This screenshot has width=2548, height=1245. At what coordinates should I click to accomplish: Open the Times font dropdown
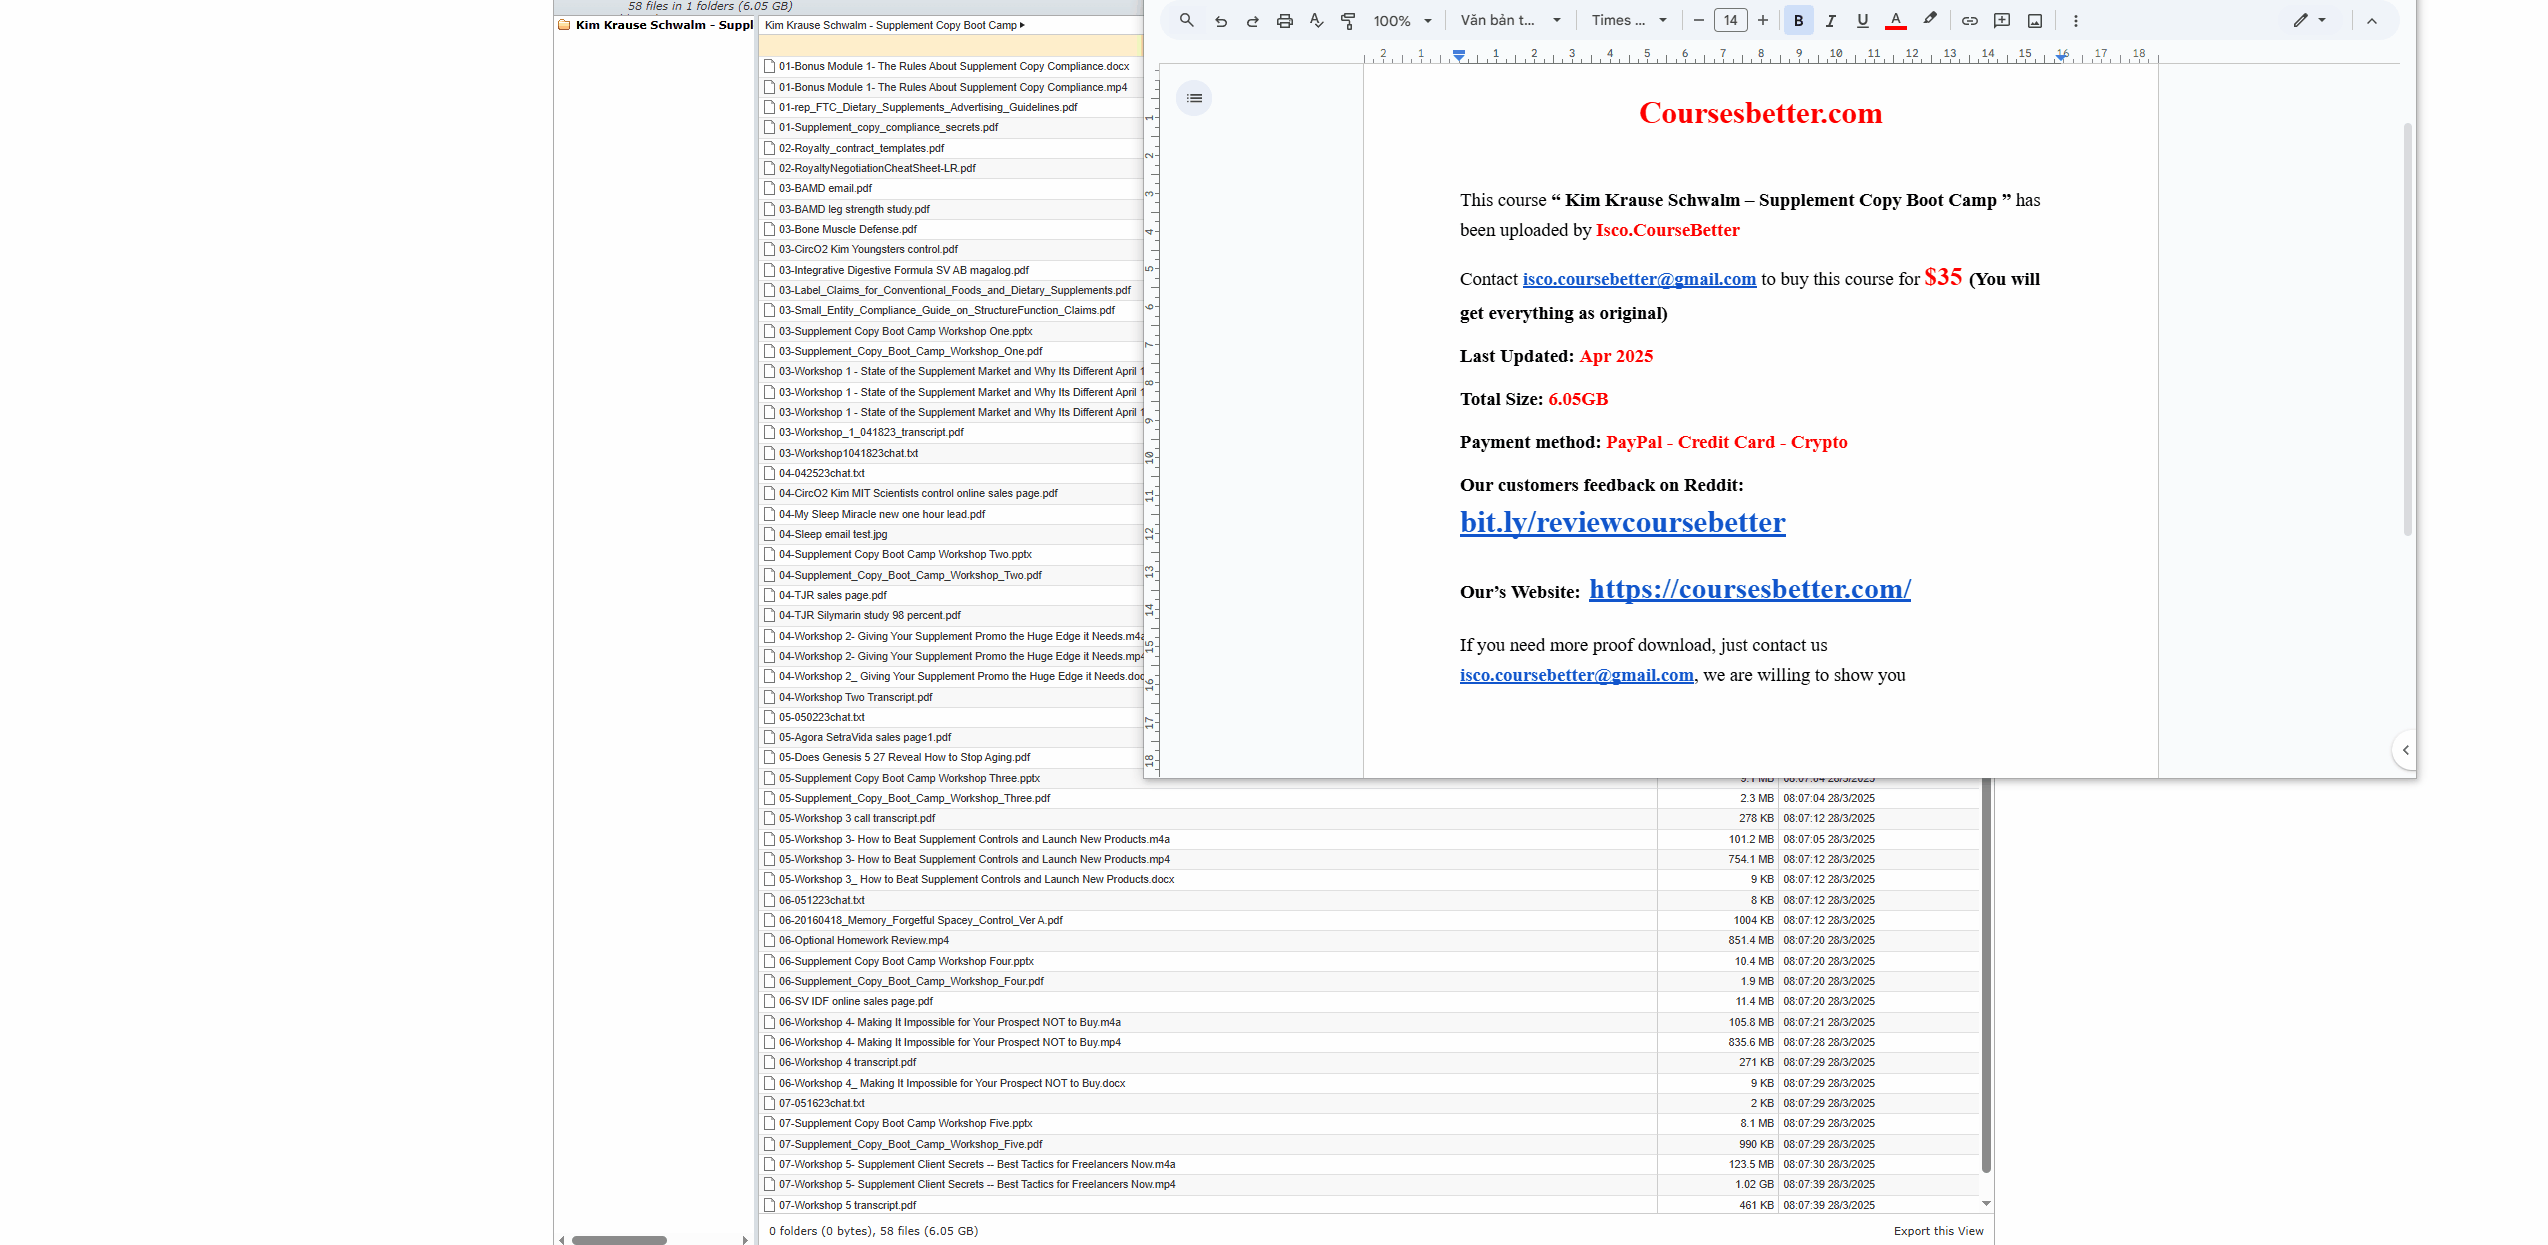[x=1629, y=20]
